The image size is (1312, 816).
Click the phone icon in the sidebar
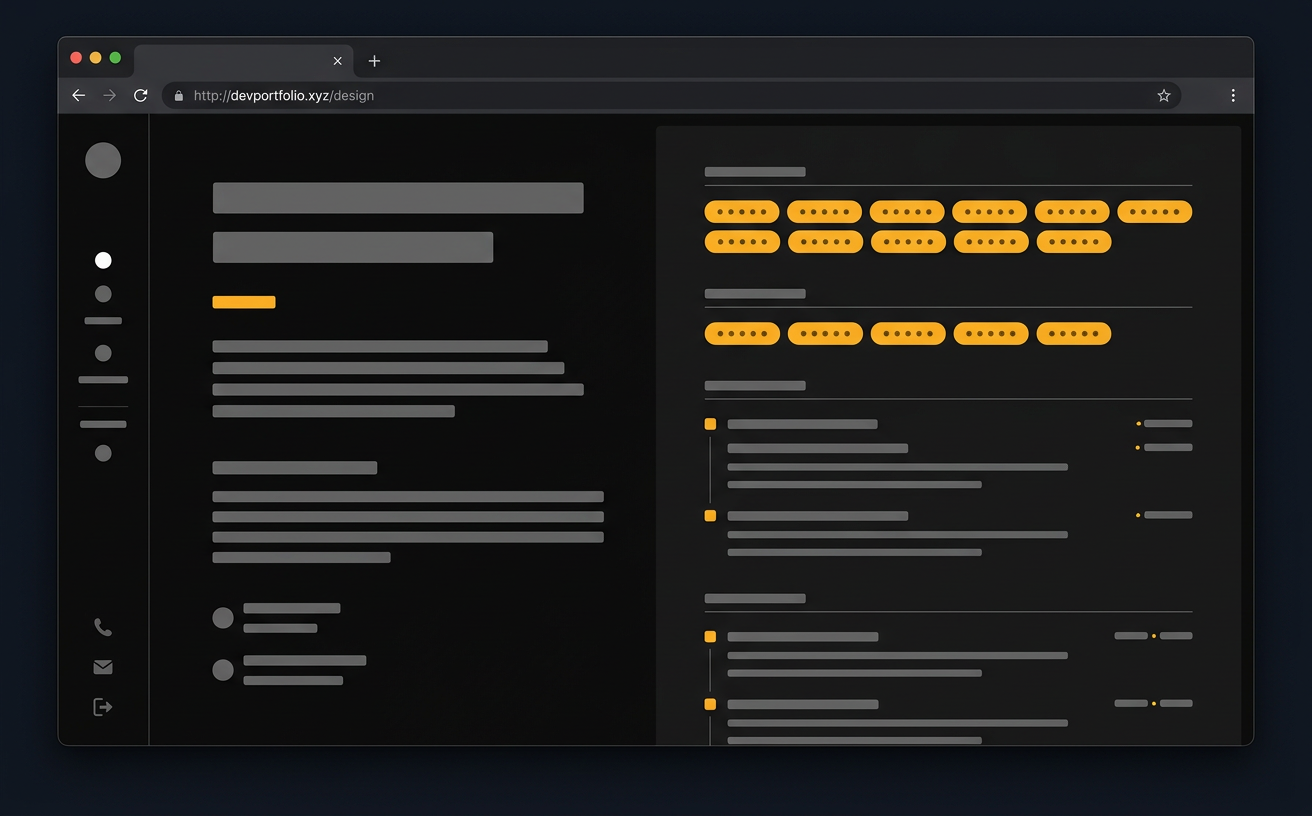click(103, 627)
